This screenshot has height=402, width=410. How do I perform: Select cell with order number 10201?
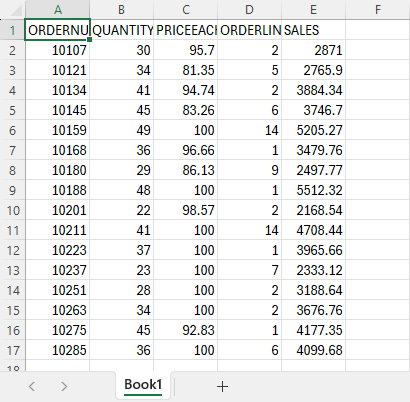58,210
